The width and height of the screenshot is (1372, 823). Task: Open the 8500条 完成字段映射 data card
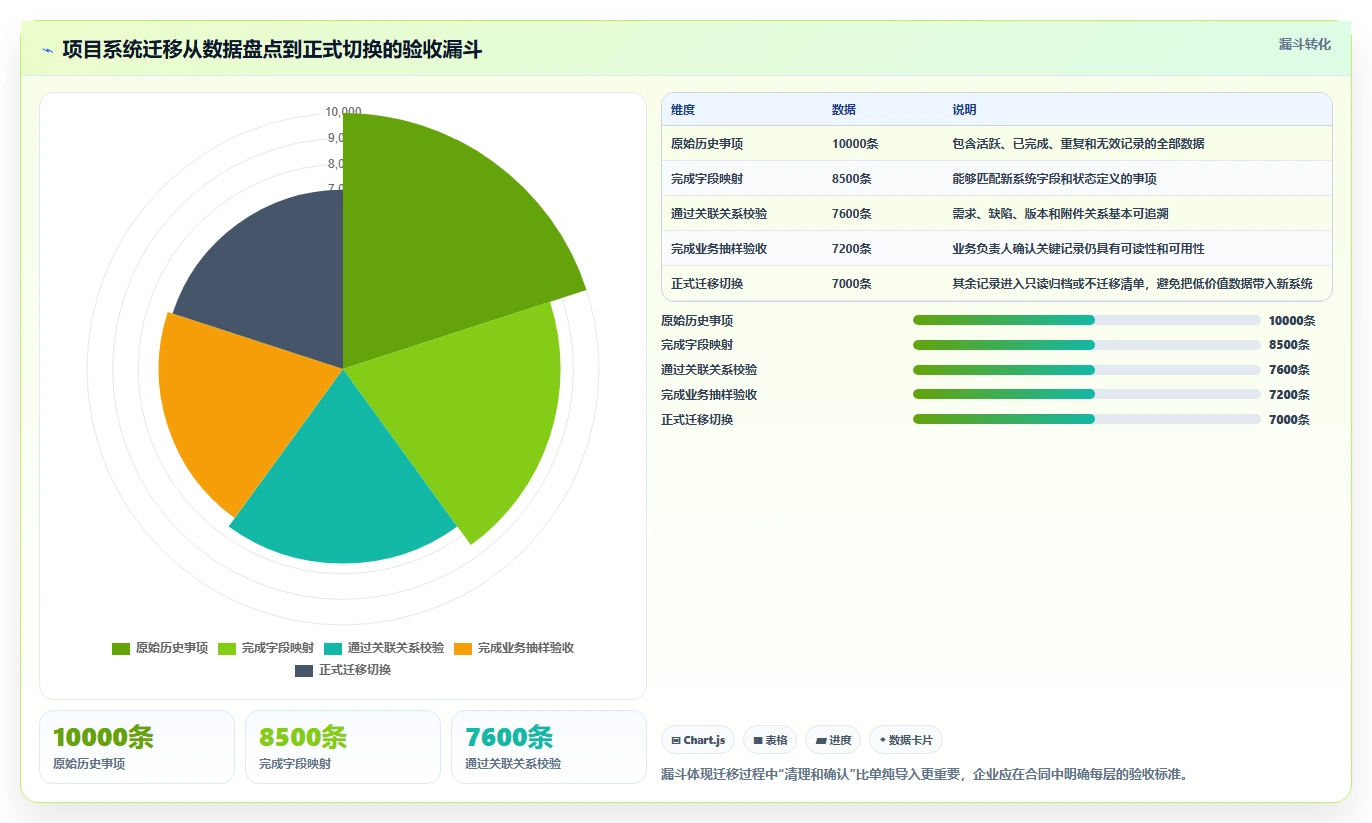pos(343,747)
